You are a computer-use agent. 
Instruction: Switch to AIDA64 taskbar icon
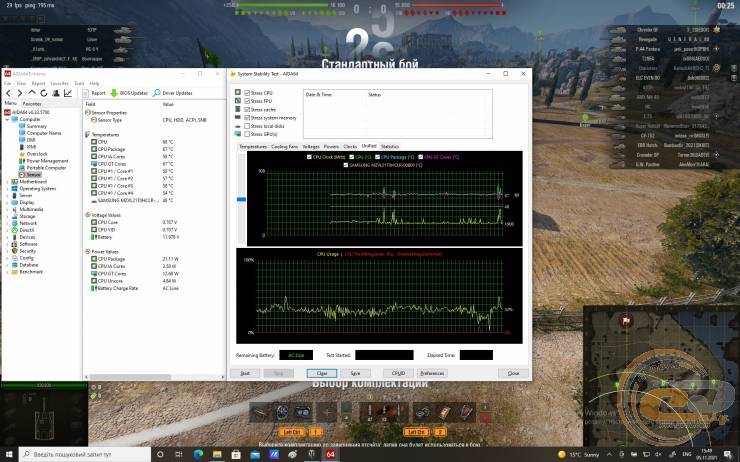pos(330,454)
